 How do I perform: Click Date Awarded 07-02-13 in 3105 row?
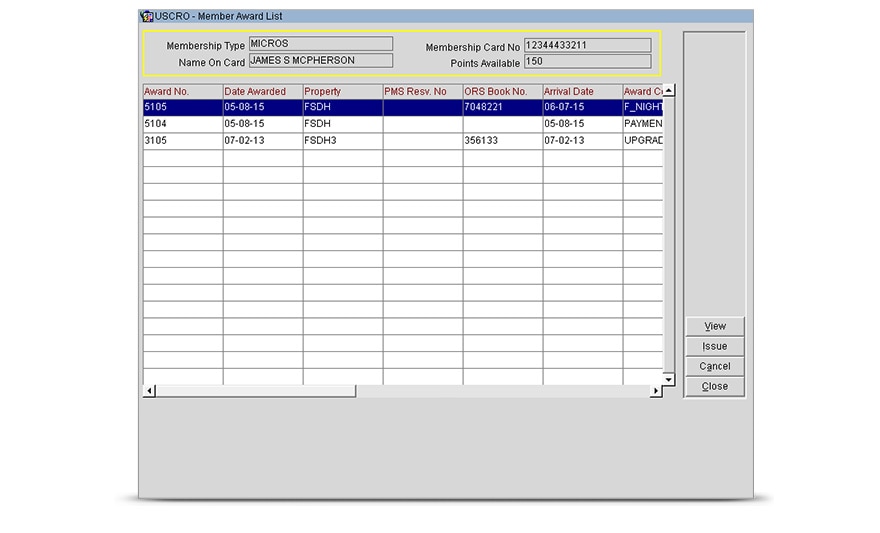[263, 141]
